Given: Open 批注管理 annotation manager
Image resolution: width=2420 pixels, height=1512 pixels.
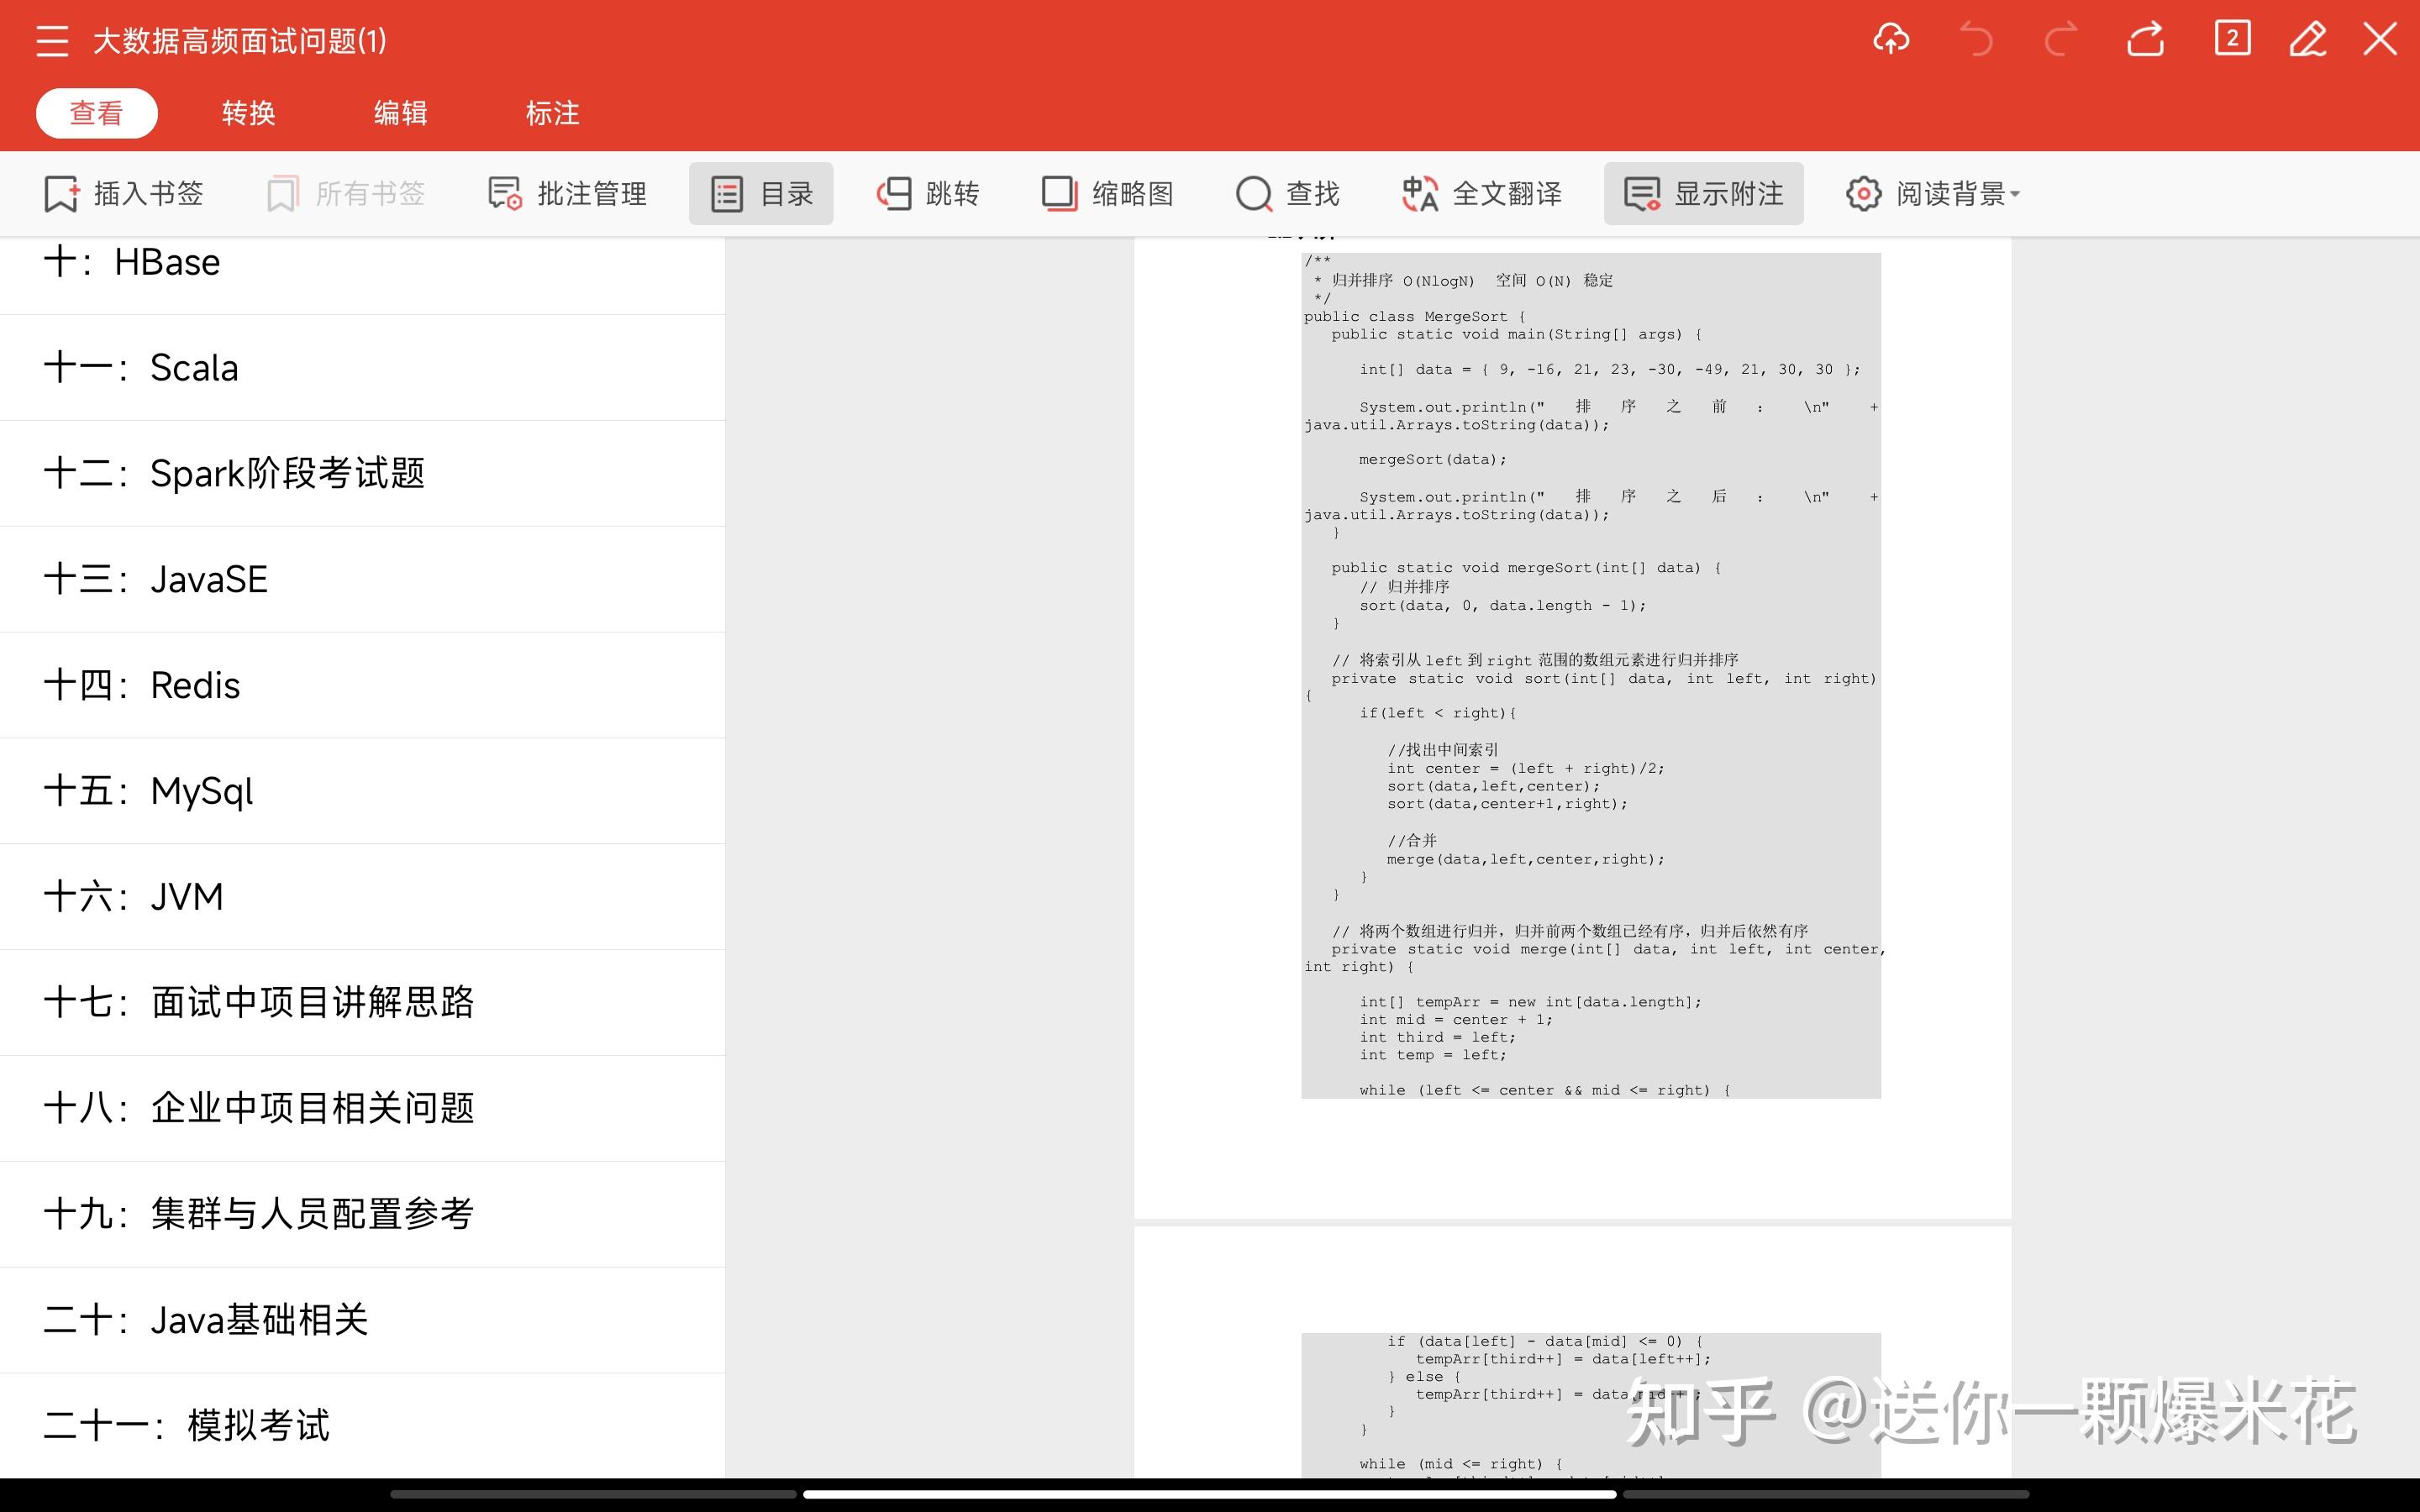Looking at the screenshot, I should (567, 194).
